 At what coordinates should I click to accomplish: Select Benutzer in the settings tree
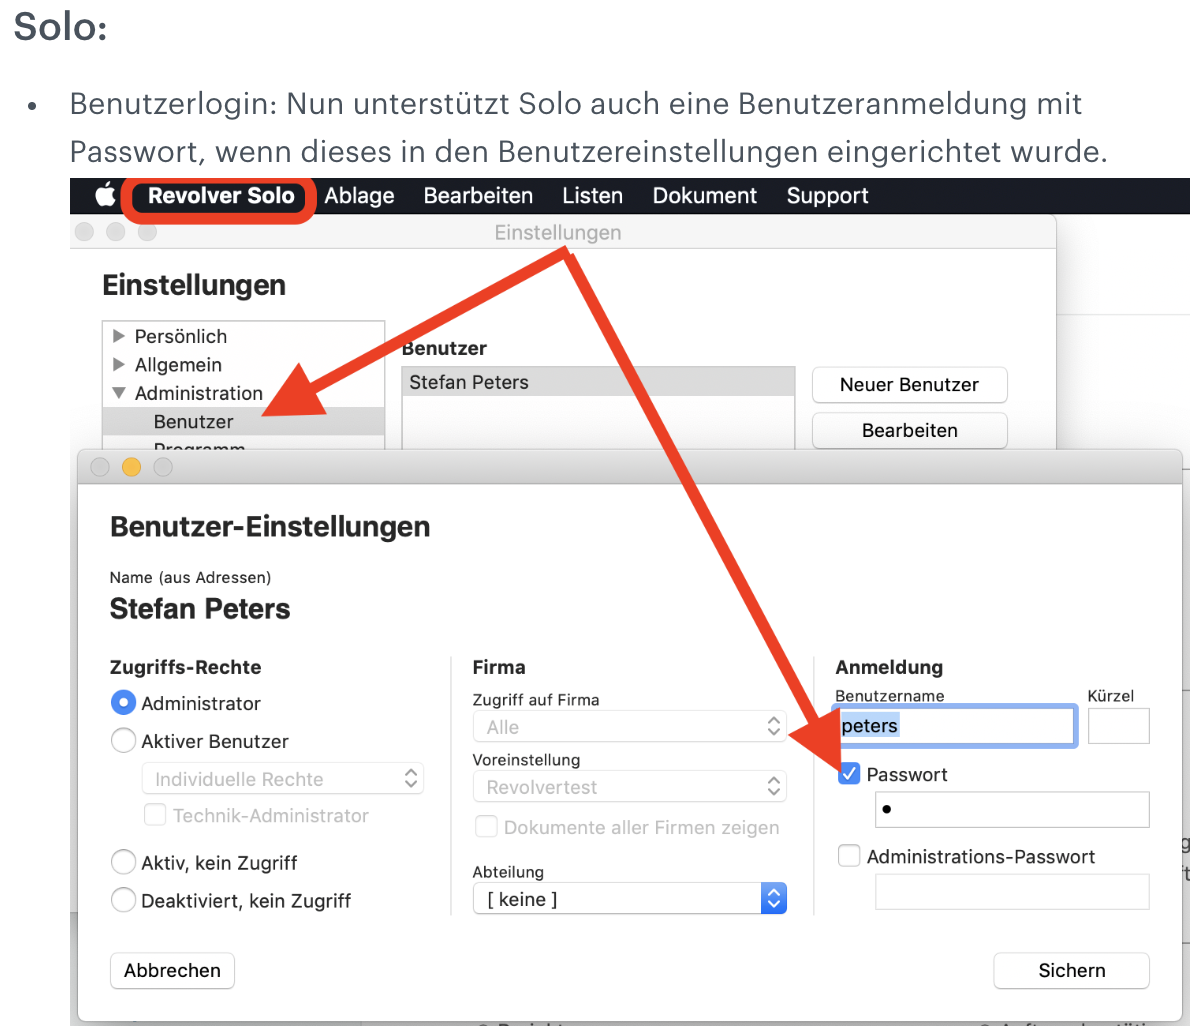(193, 422)
